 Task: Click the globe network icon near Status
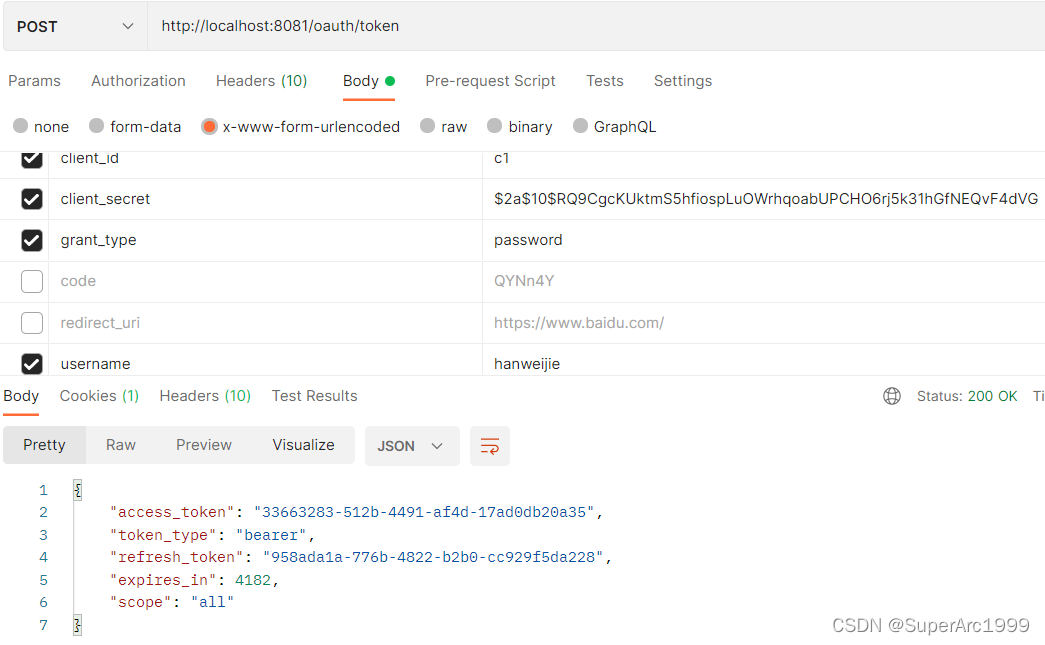pos(892,396)
